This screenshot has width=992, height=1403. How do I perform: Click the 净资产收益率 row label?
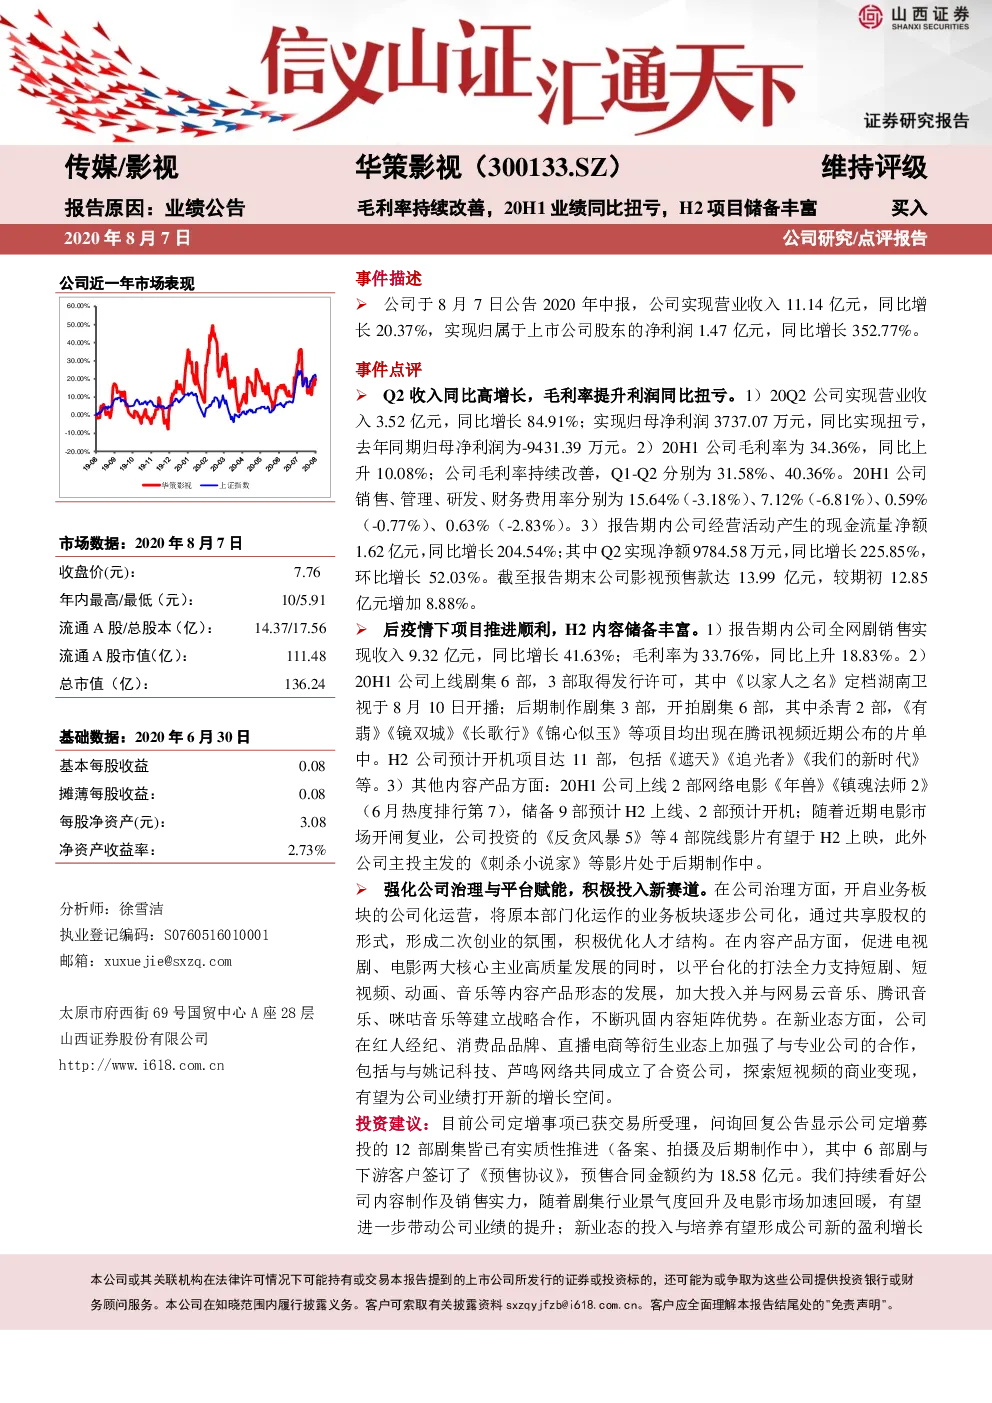point(107,850)
